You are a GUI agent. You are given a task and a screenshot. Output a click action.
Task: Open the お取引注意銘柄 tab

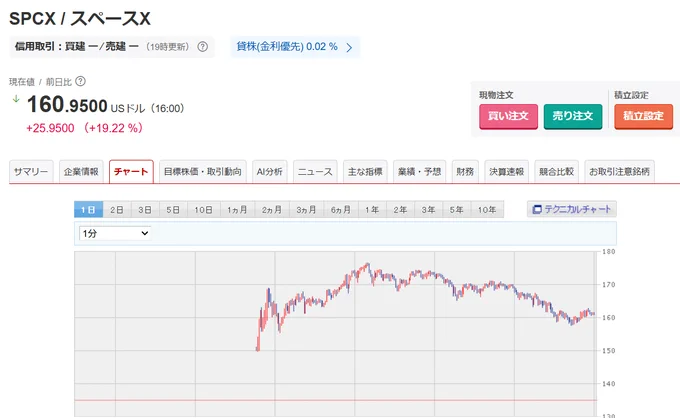pos(619,172)
